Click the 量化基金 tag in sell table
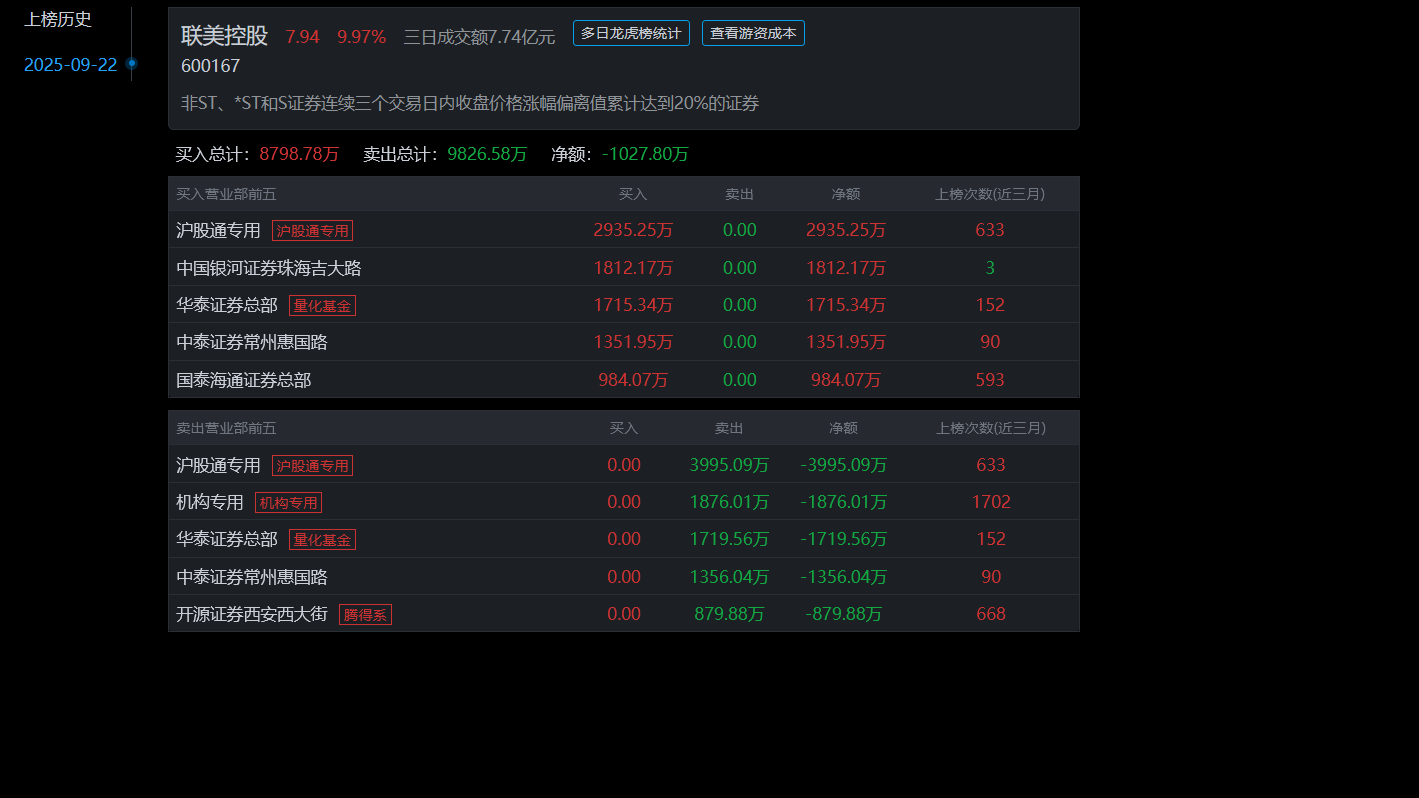The width and height of the screenshot is (1419, 798). [x=322, y=539]
